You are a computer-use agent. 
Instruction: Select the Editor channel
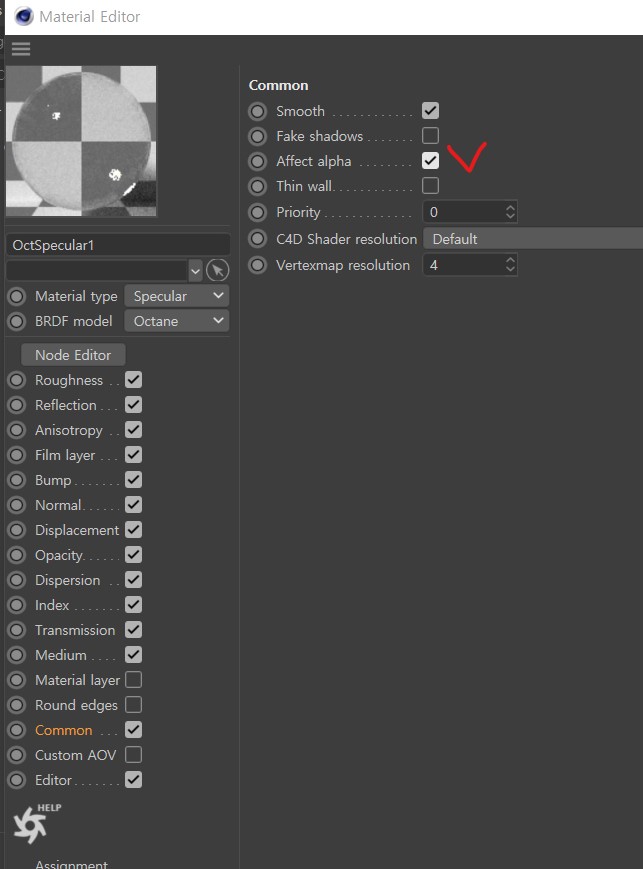click(53, 780)
